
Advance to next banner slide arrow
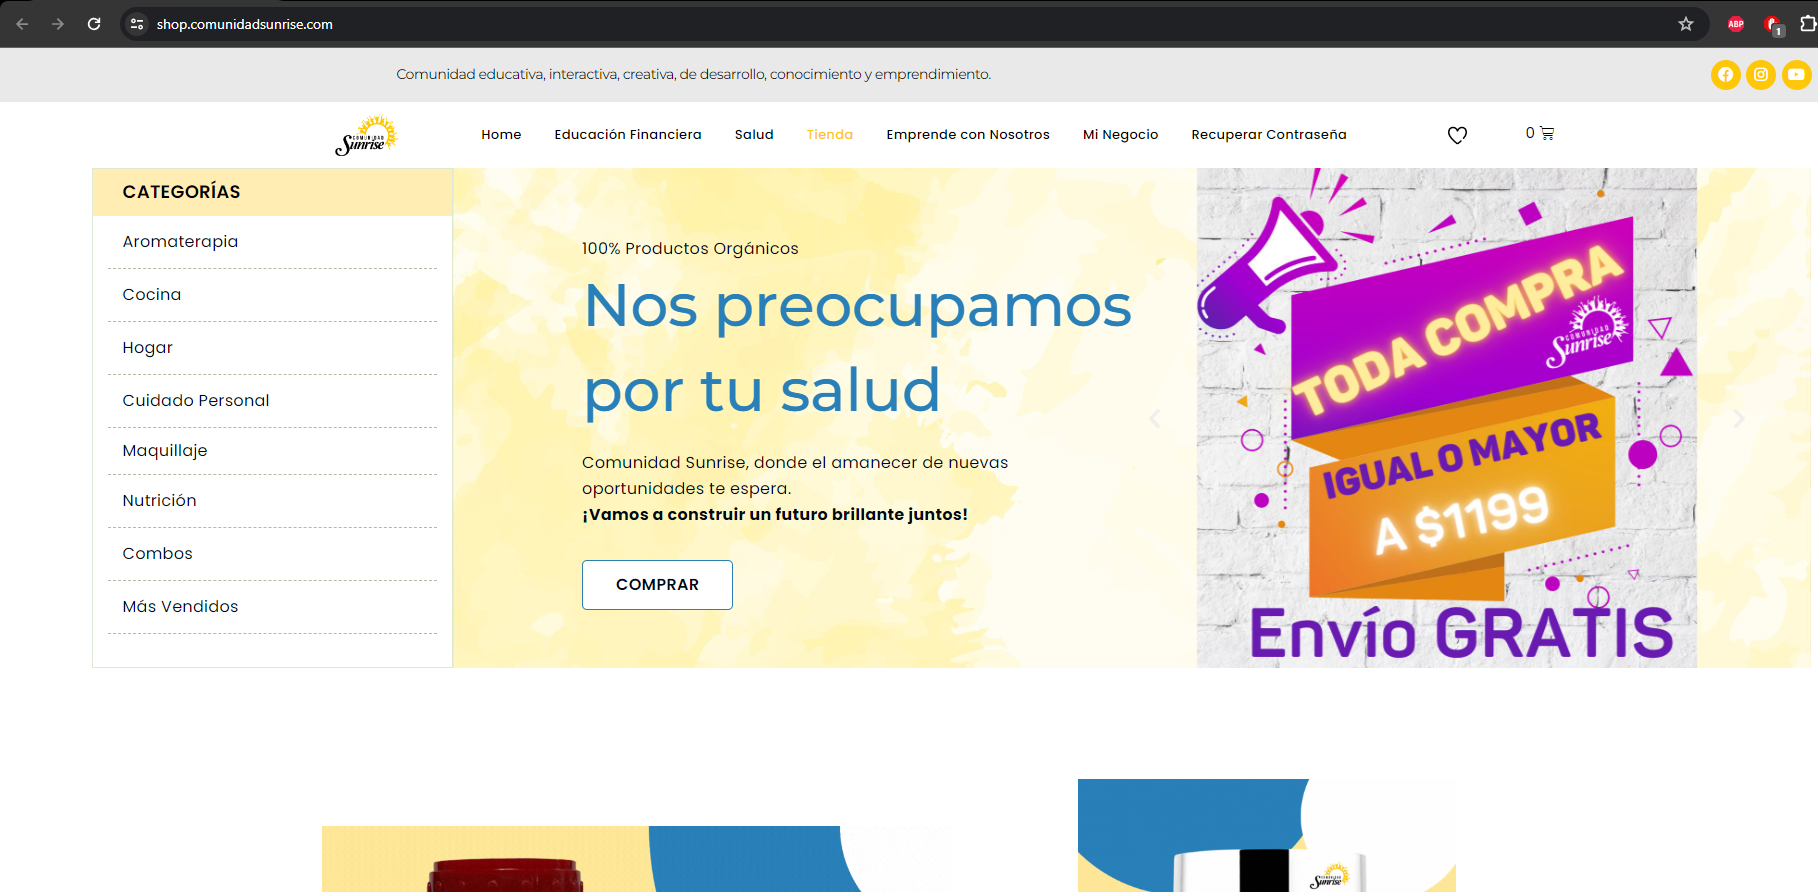[1738, 419]
